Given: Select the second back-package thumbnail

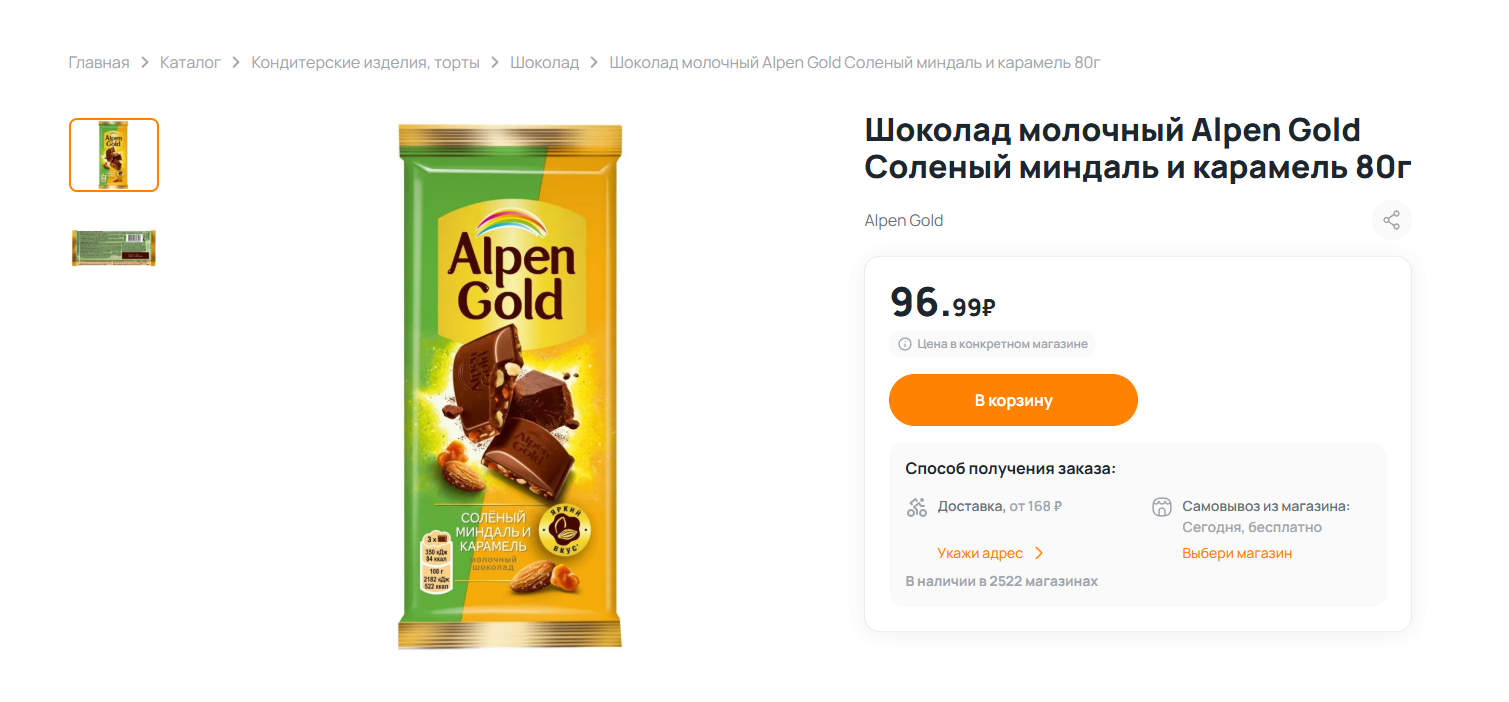Looking at the screenshot, I should (x=114, y=248).
